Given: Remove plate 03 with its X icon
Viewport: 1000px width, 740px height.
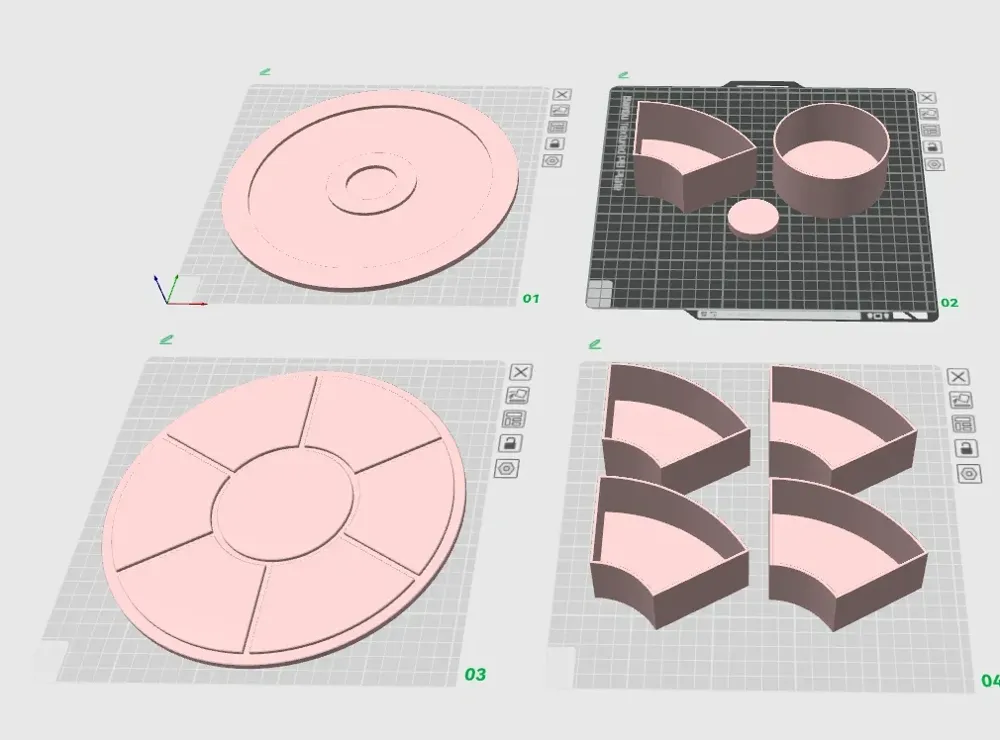Looking at the screenshot, I should tap(521, 373).
